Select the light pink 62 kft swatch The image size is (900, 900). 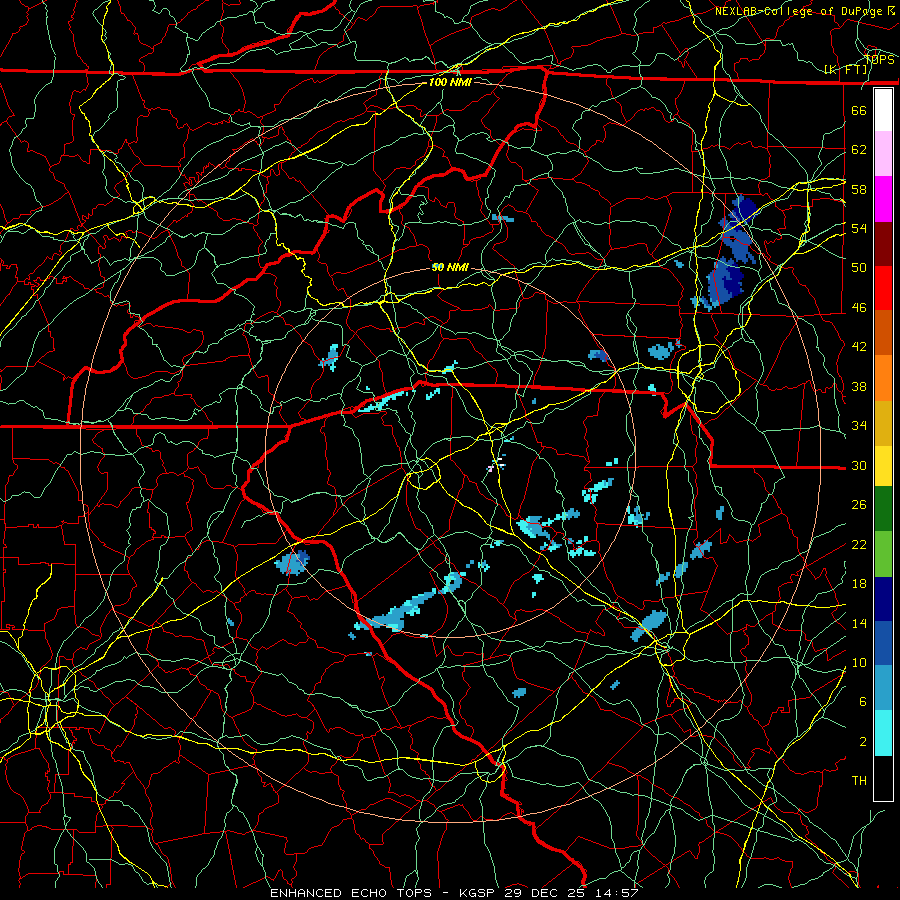tap(883, 154)
